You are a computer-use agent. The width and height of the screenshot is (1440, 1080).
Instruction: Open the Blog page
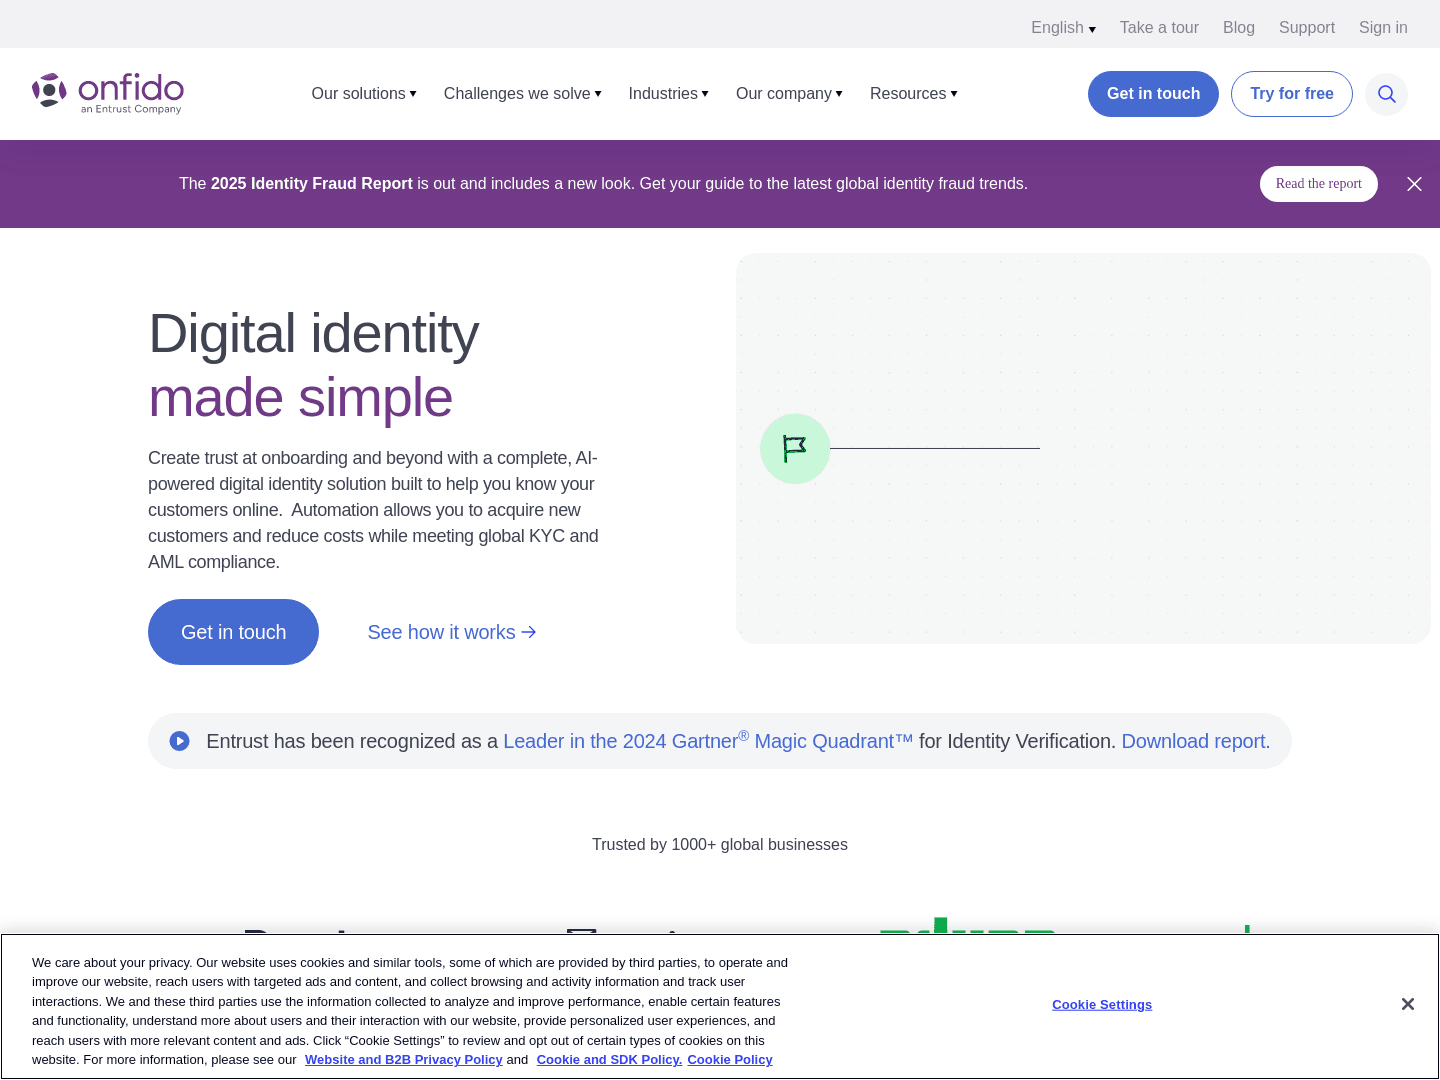(1238, 27)
